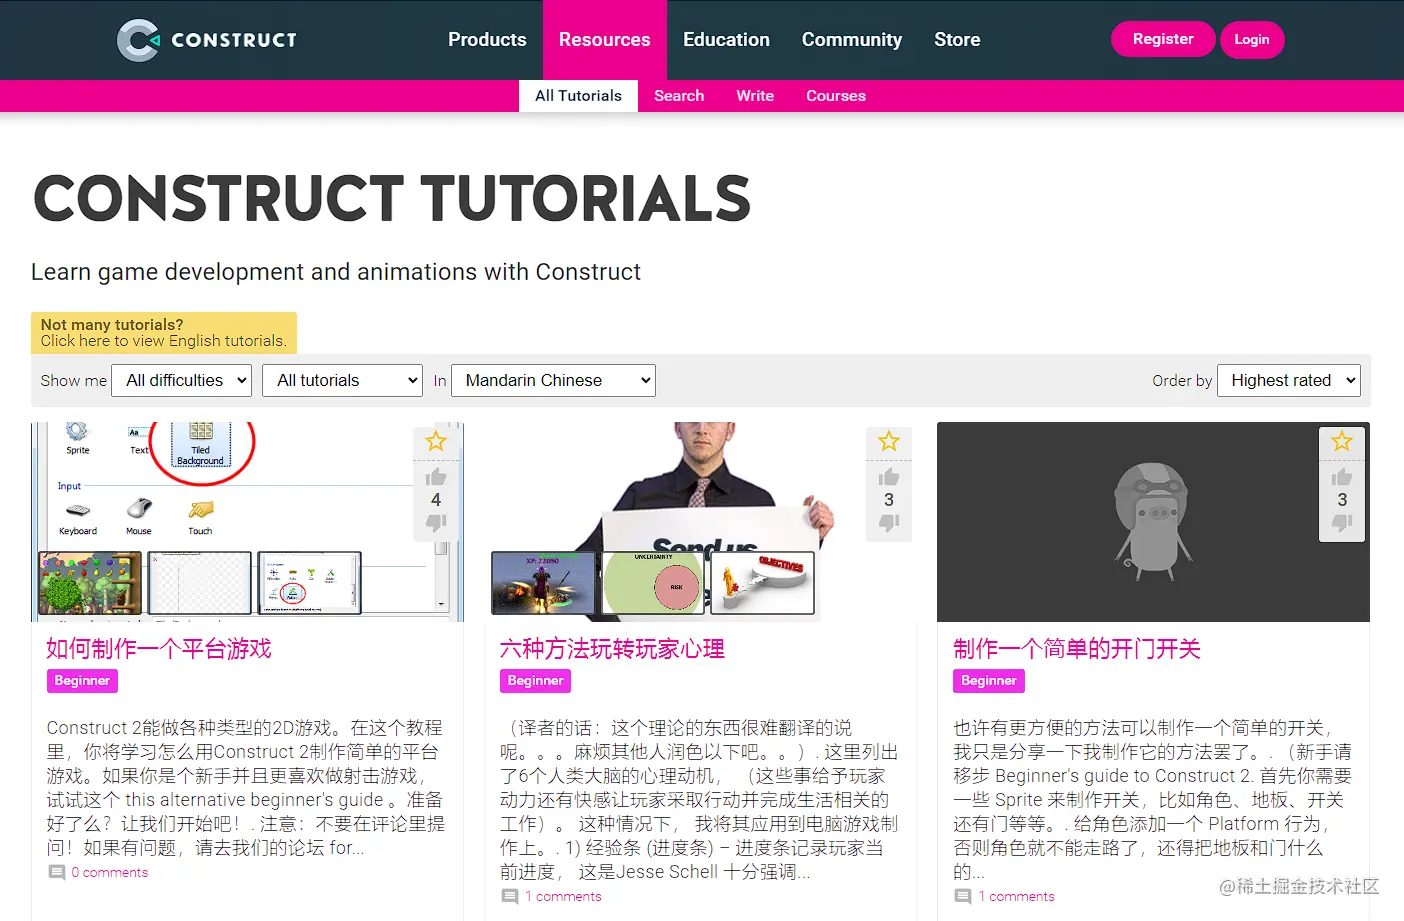This screenshot has width=1404, height=921.
Task: Thumbs down the player psychology tutorial
Action: coord(889,522)
